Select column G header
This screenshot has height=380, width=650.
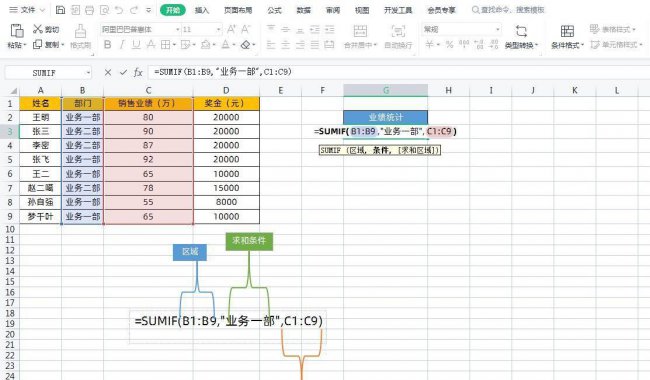(386, 90)
